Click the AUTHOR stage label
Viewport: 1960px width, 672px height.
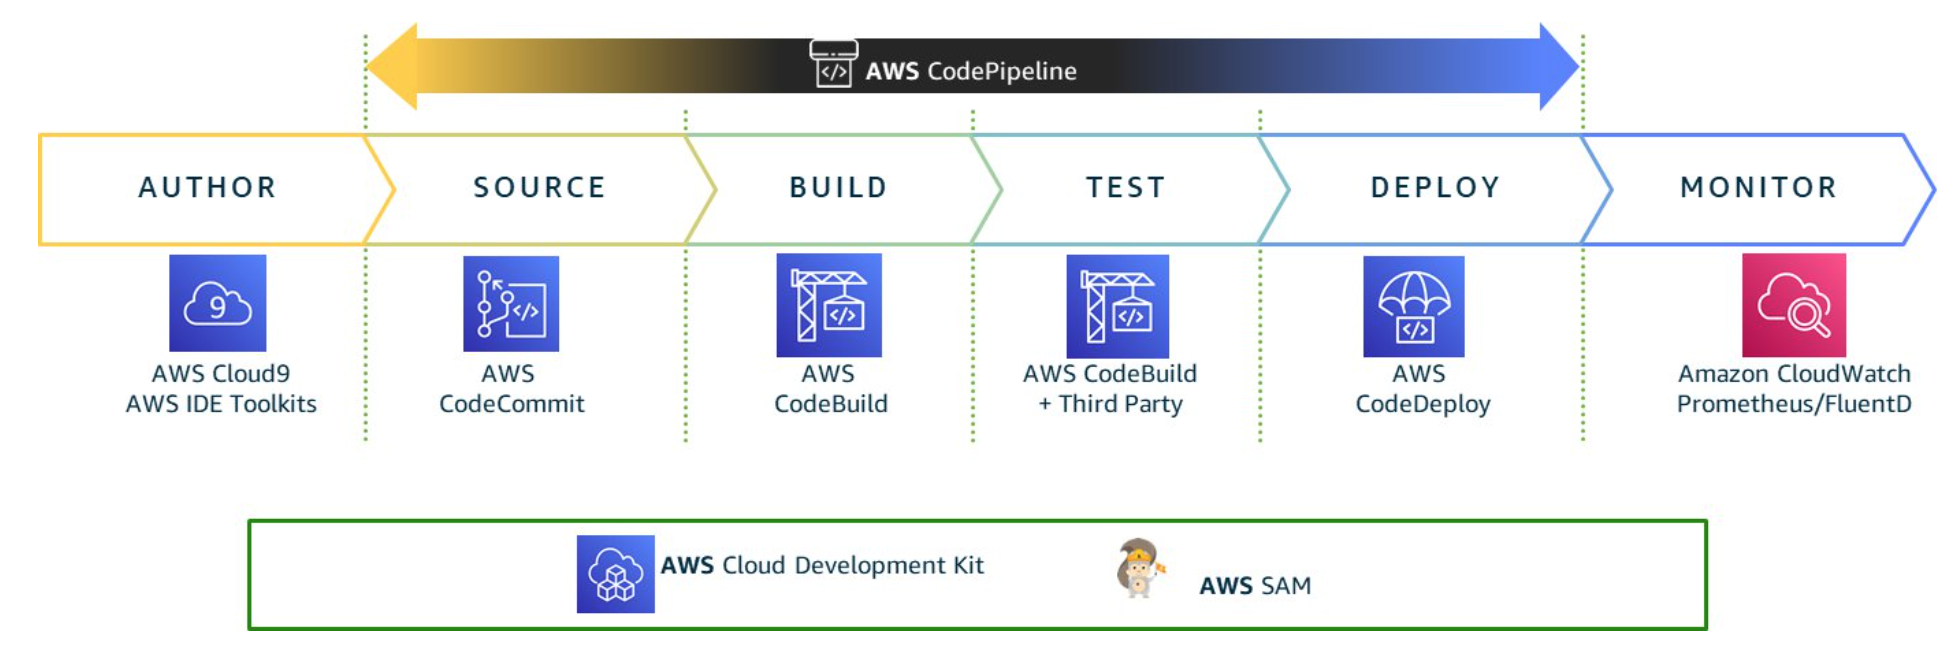pos(208,188)
